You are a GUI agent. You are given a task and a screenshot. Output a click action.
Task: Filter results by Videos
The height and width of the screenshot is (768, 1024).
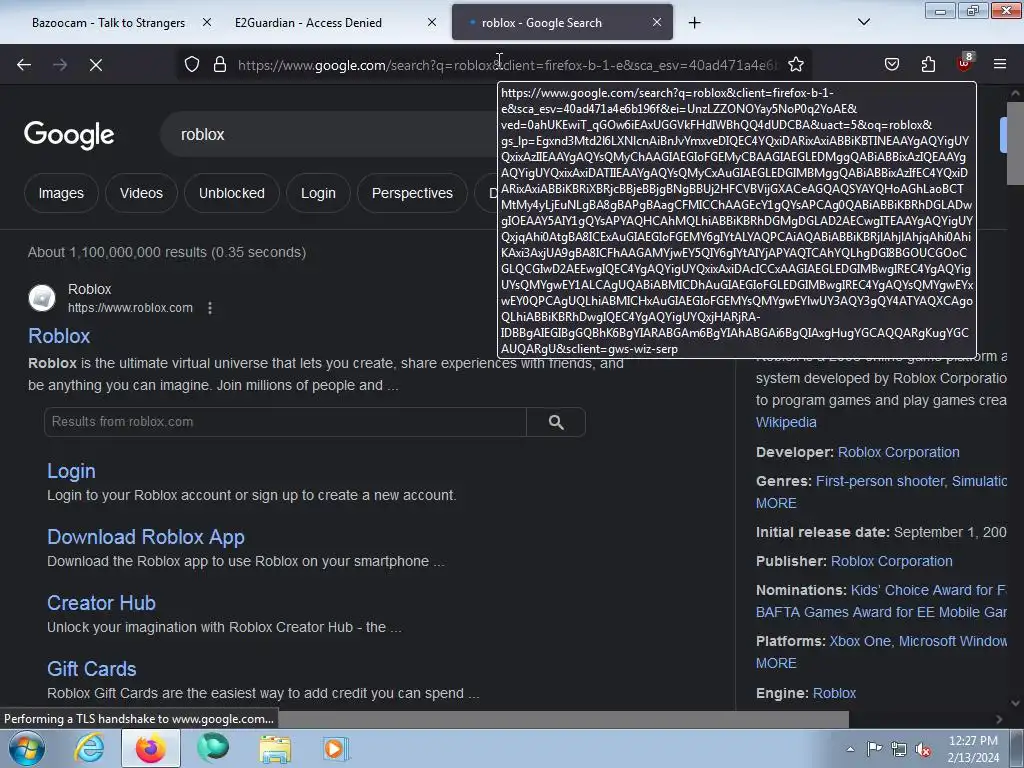point(141,193)
